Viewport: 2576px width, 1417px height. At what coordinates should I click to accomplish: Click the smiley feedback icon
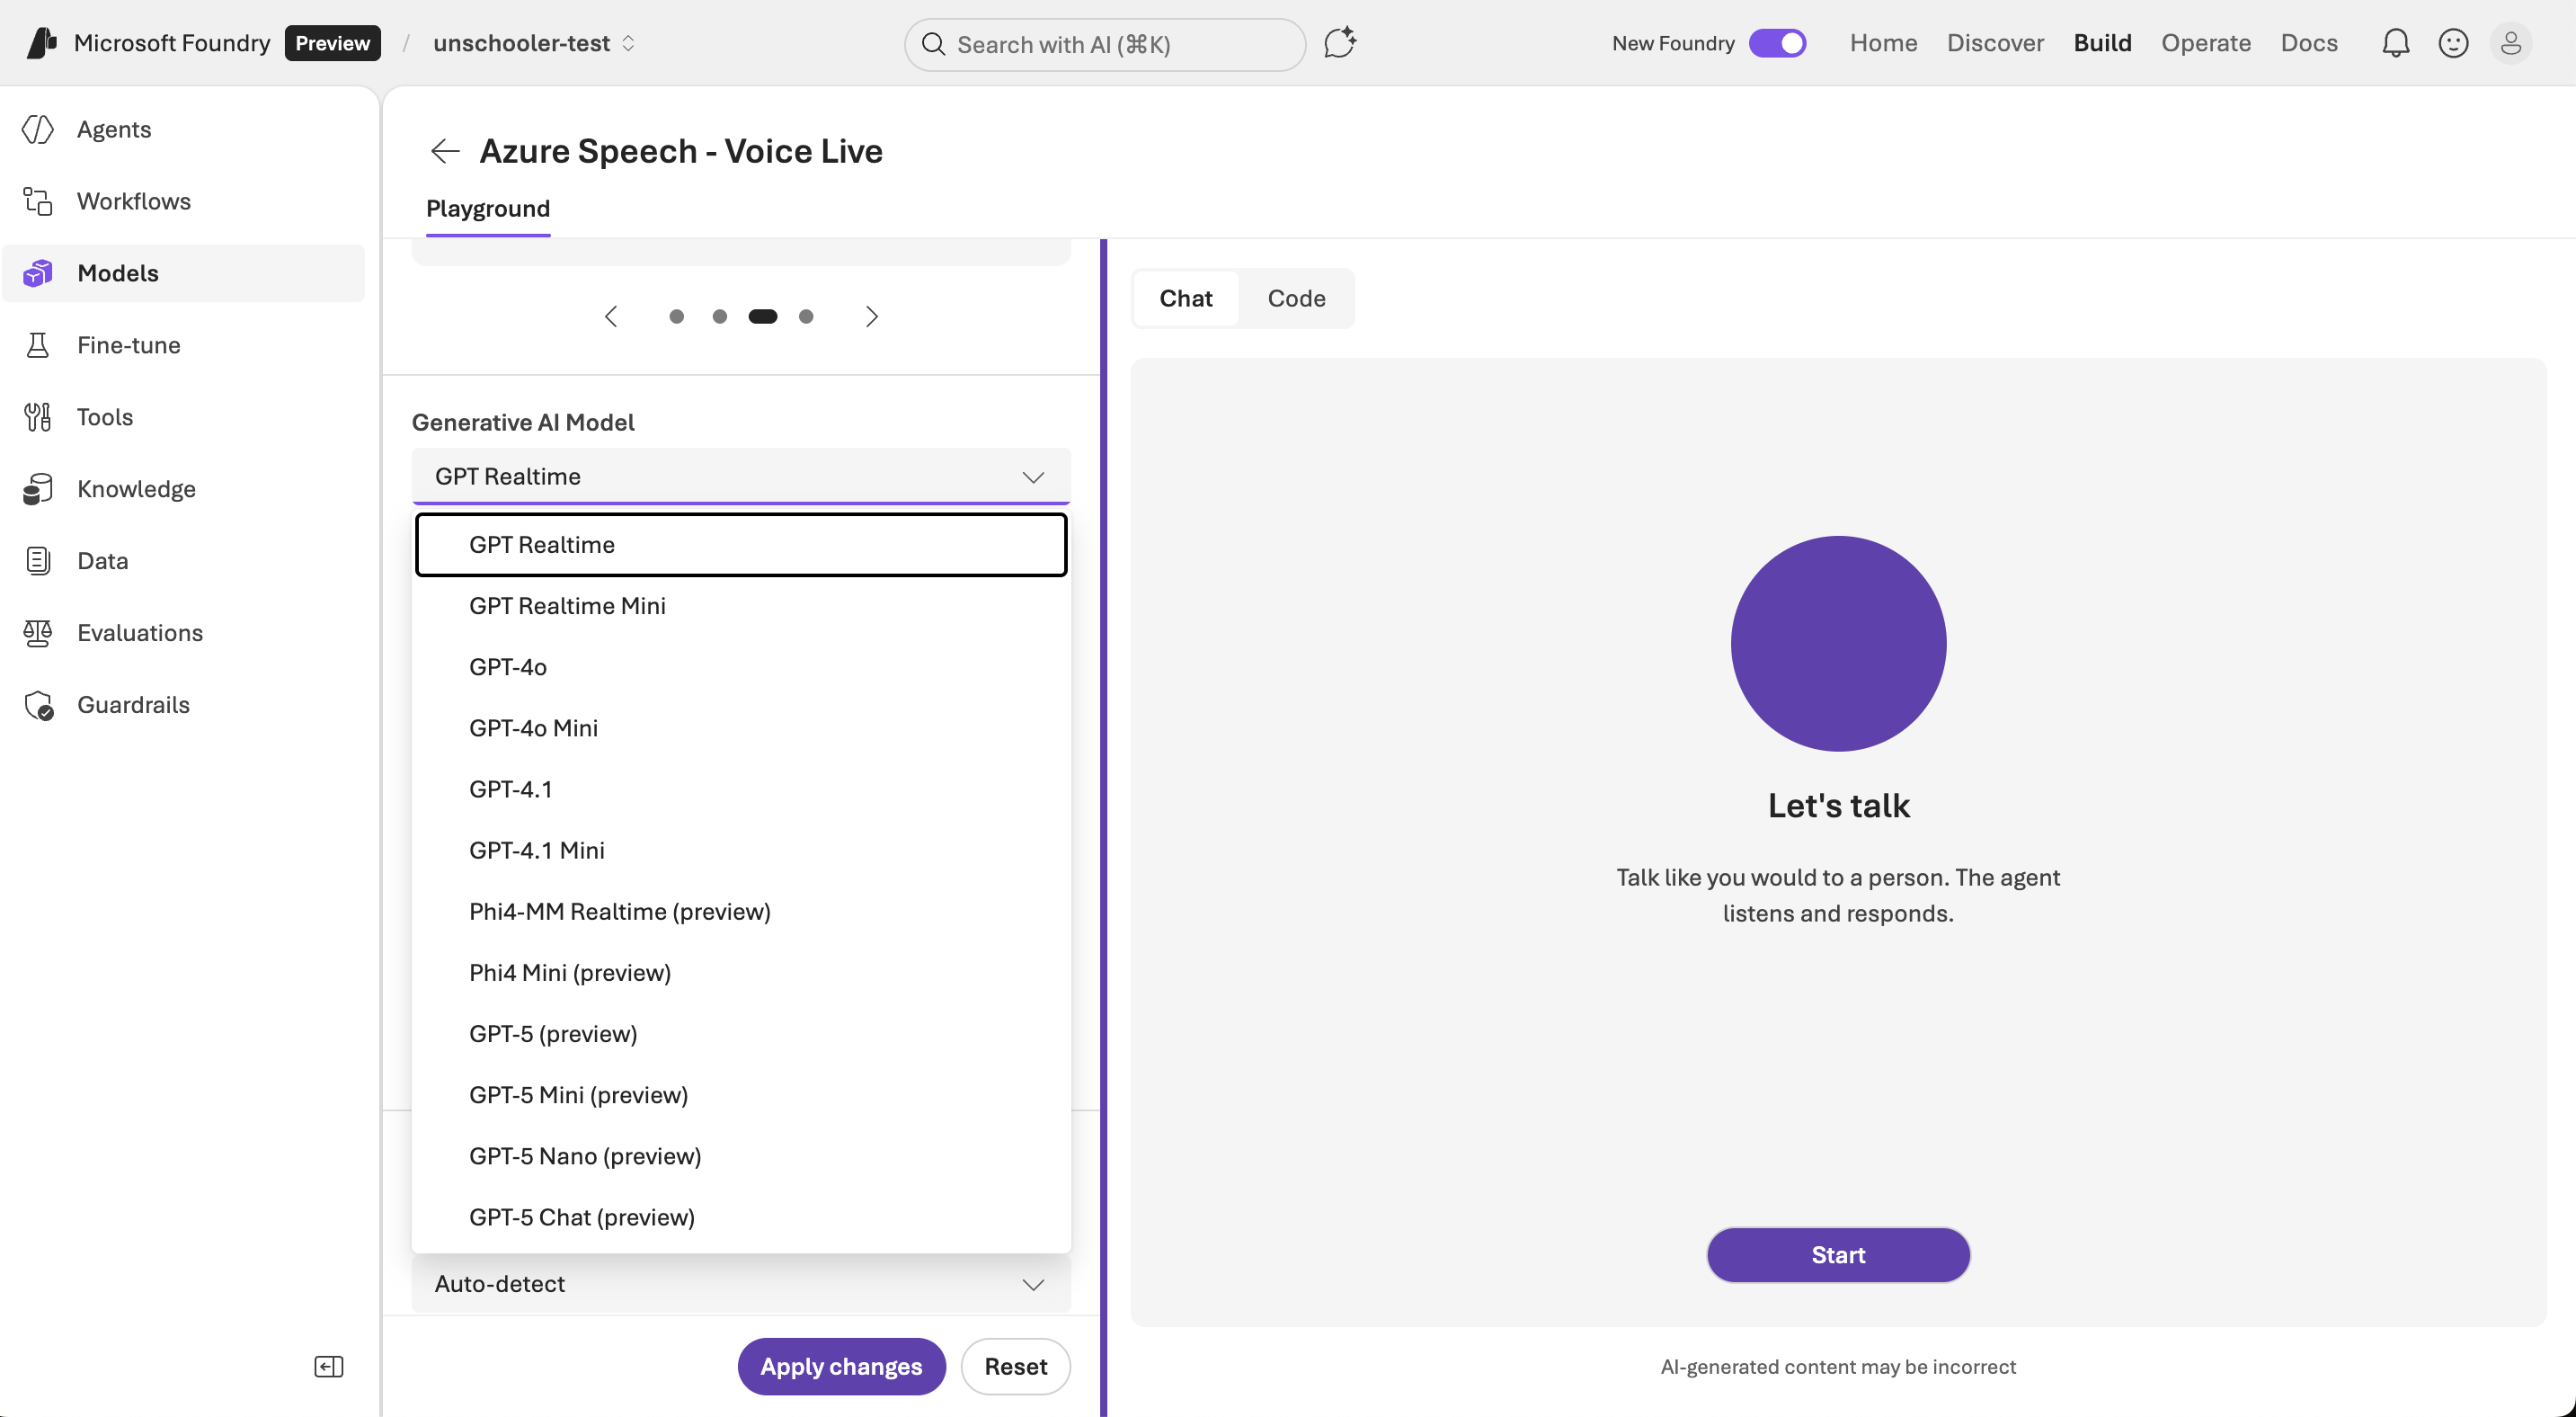[x=2453, y=43]
